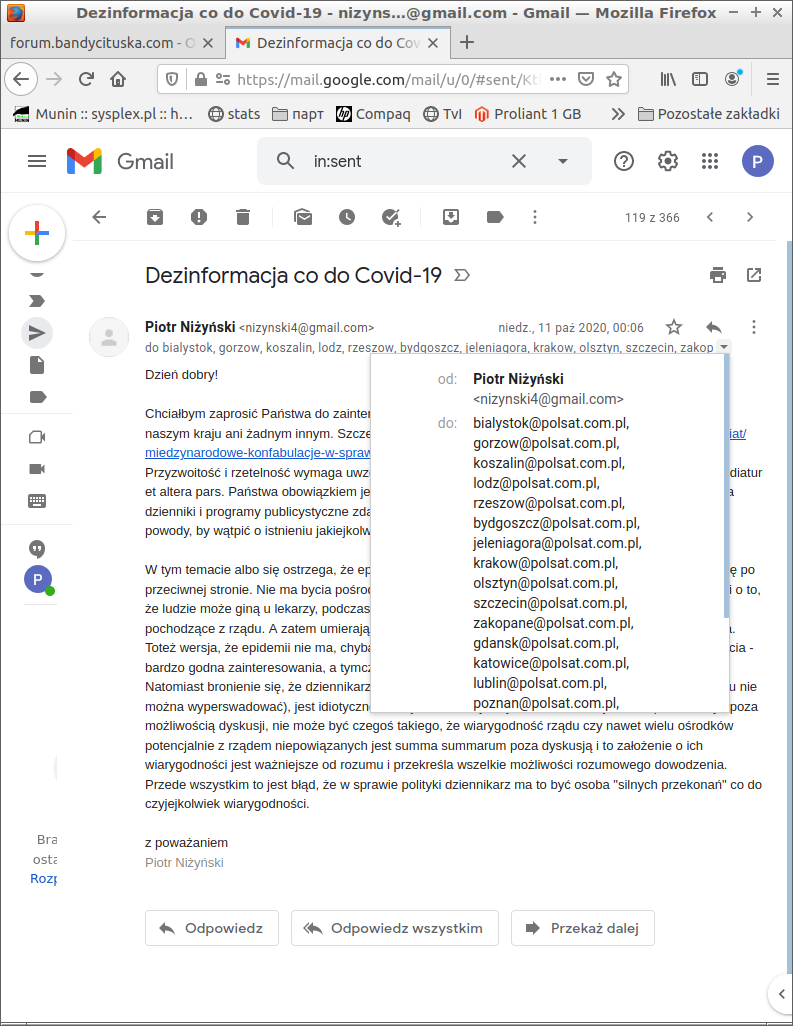Show search options dropdown arrow

point(563,161)
